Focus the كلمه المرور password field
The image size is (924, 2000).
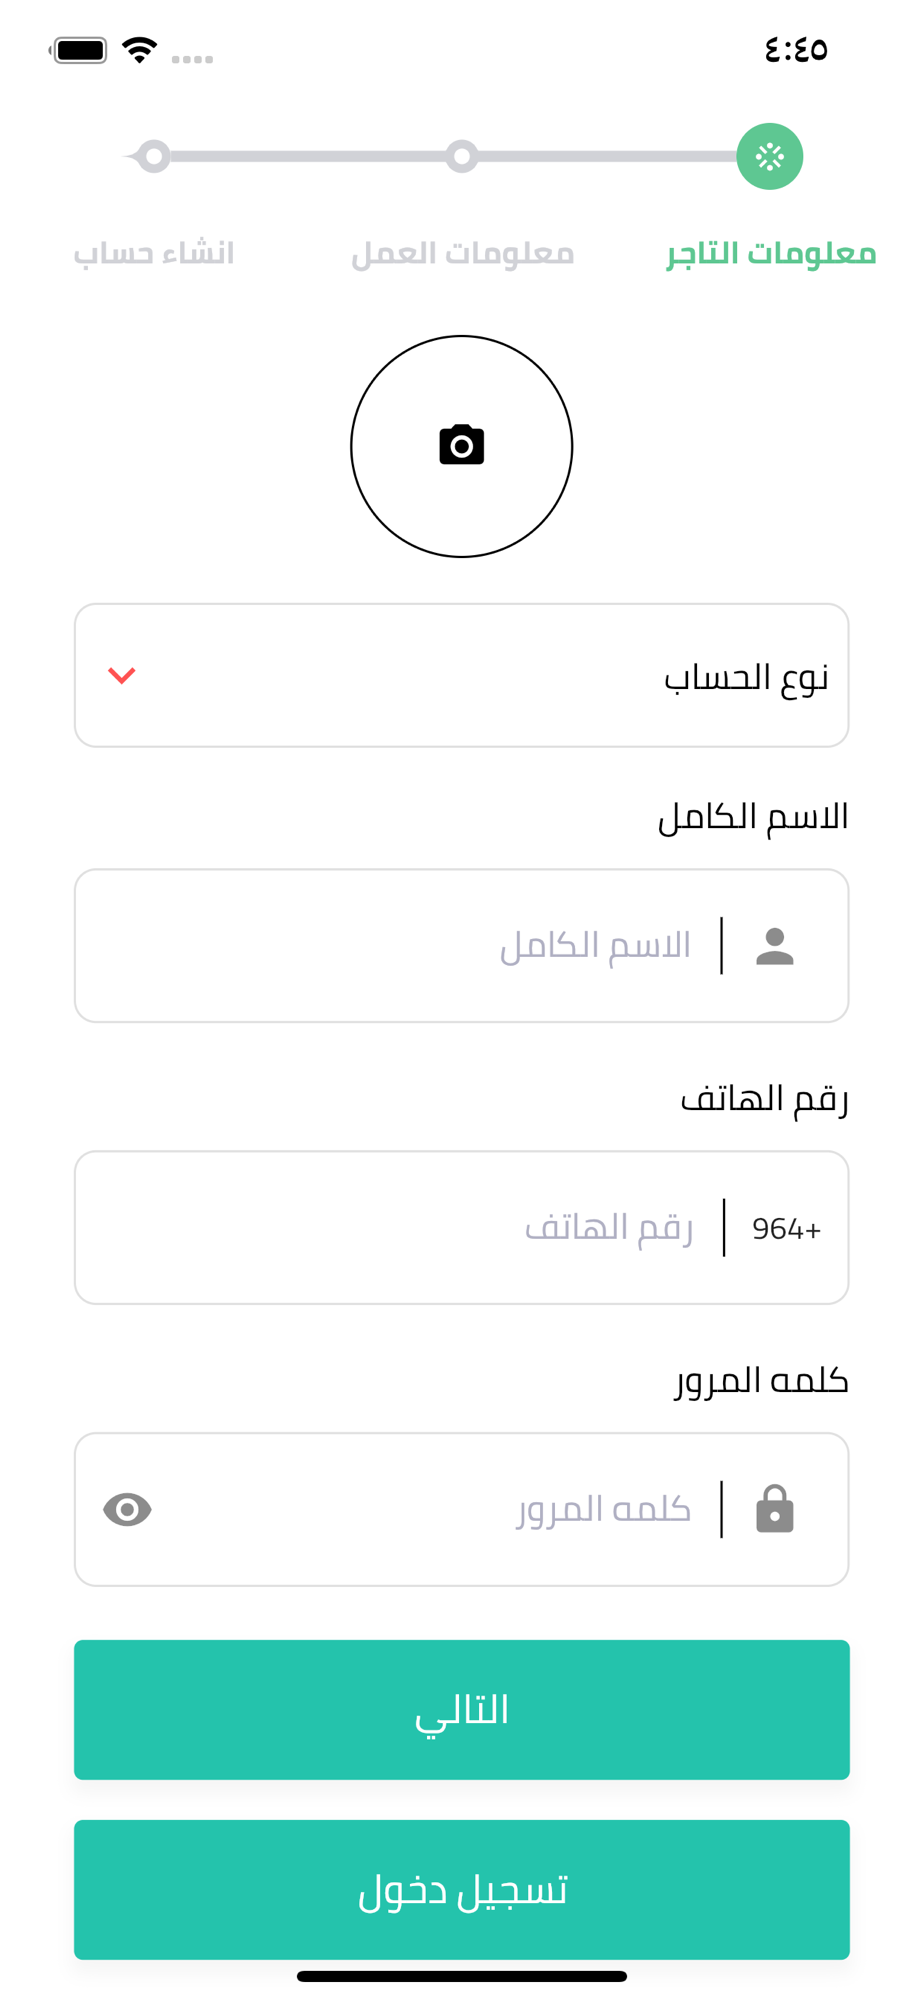coord(462,1509)
